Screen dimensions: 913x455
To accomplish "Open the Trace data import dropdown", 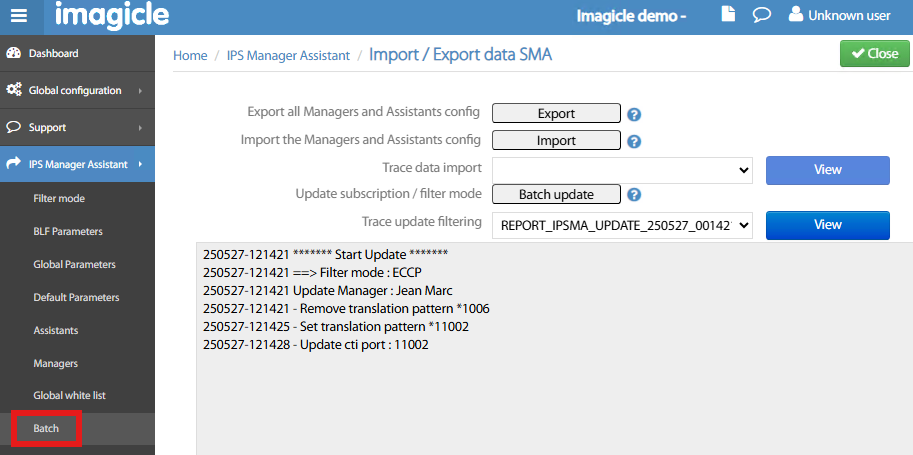I will [x=621, y=170].
